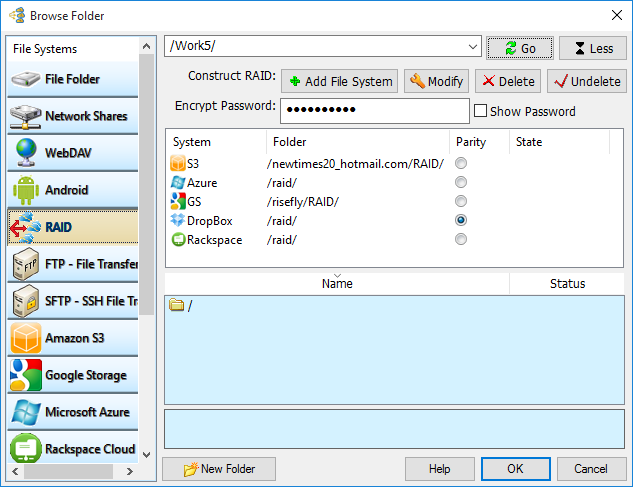Click the Azure row icon in RAID list
The height and width of the screenshot is (487, 633).
pos(178,183)
